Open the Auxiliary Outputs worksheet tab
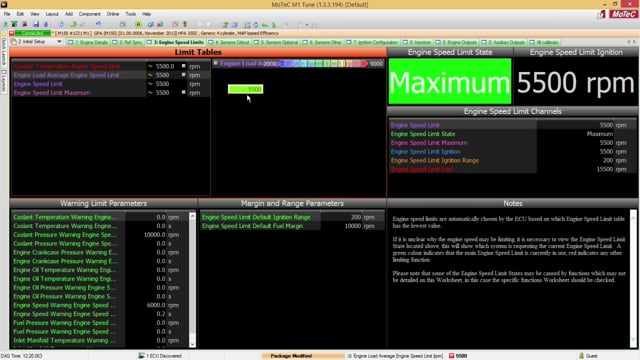 pyautogui.click(x=504, y=42)
